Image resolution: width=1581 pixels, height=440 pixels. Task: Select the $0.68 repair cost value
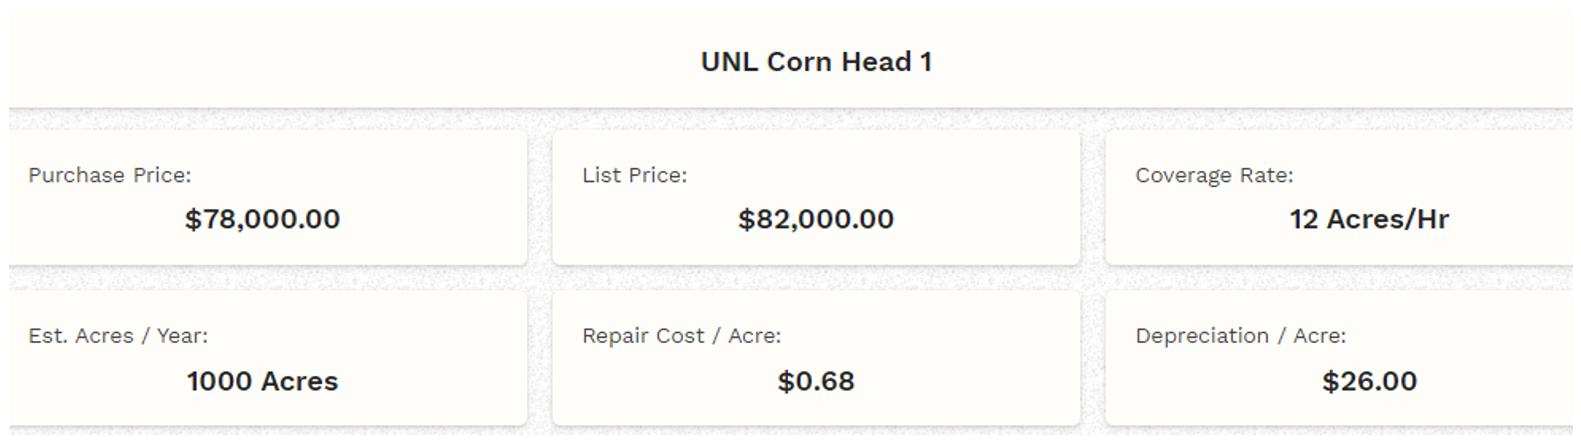point(816,381)
